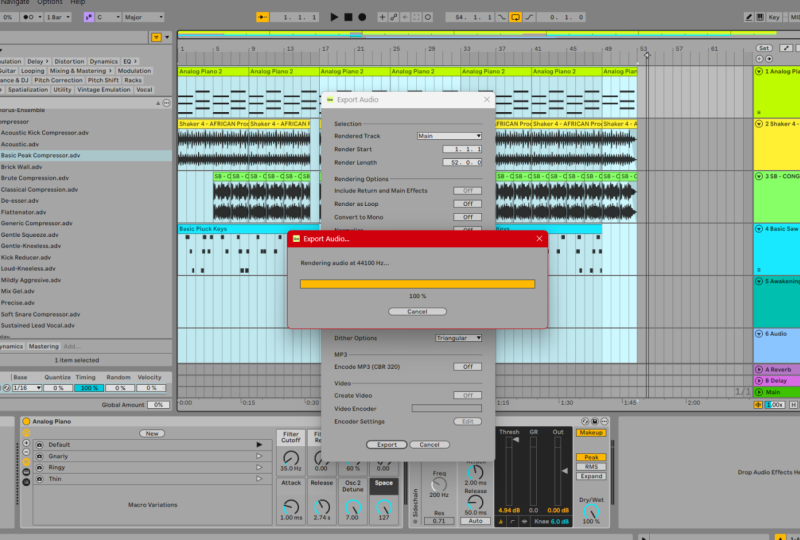
Task: Toggle Convert to Mono setting
Action: click(x=467, y=217)
